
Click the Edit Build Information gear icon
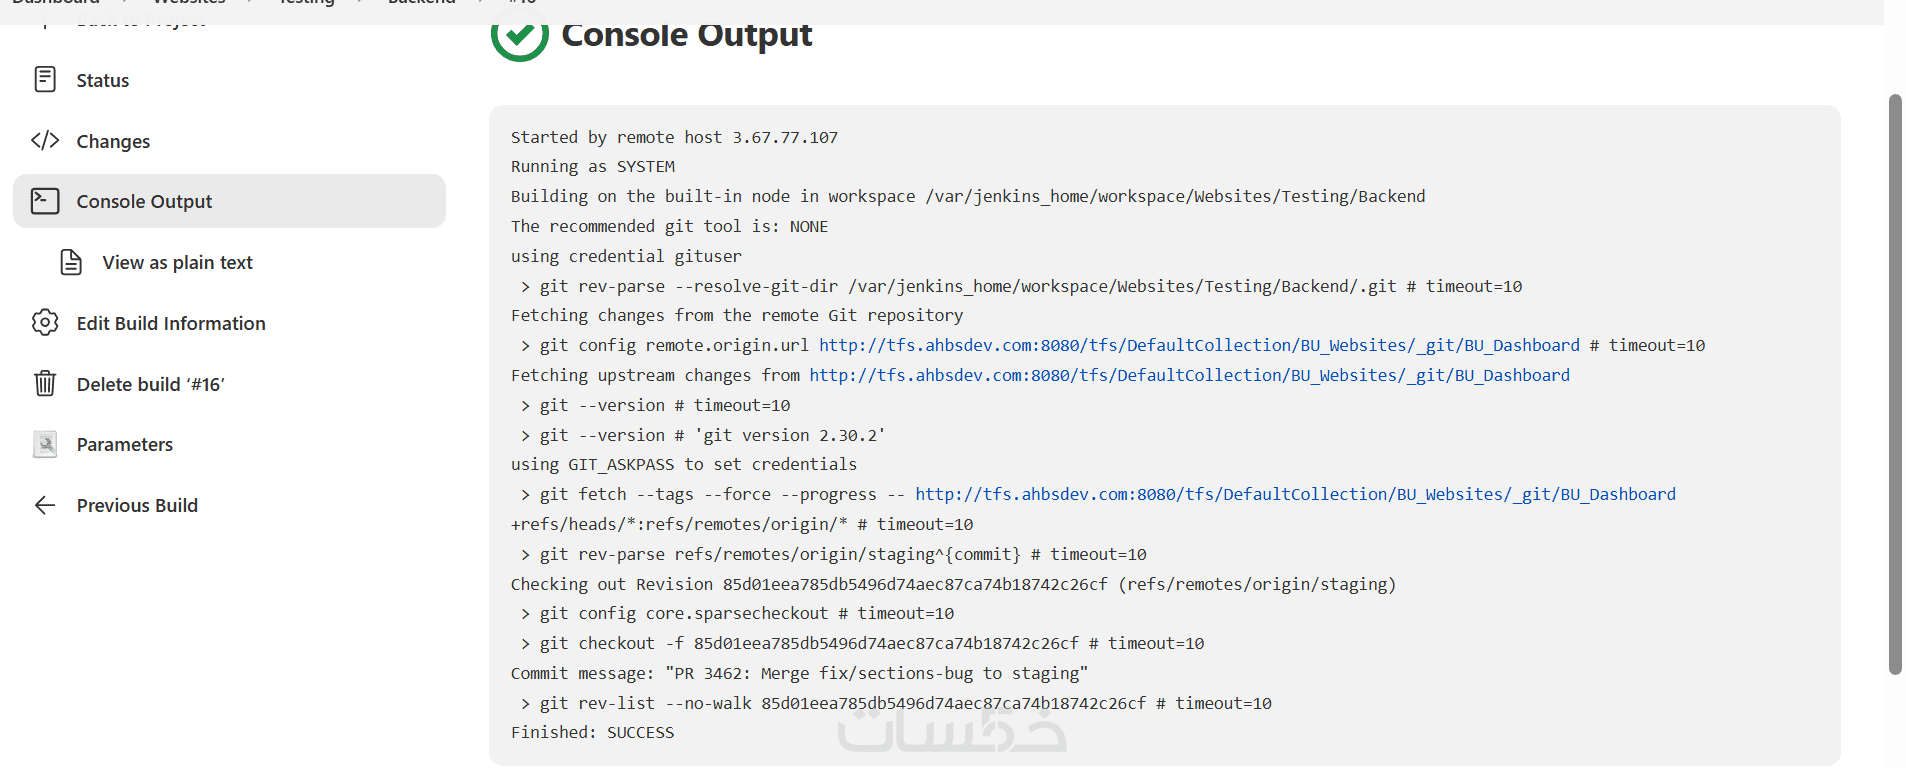(x=45, y=323)
